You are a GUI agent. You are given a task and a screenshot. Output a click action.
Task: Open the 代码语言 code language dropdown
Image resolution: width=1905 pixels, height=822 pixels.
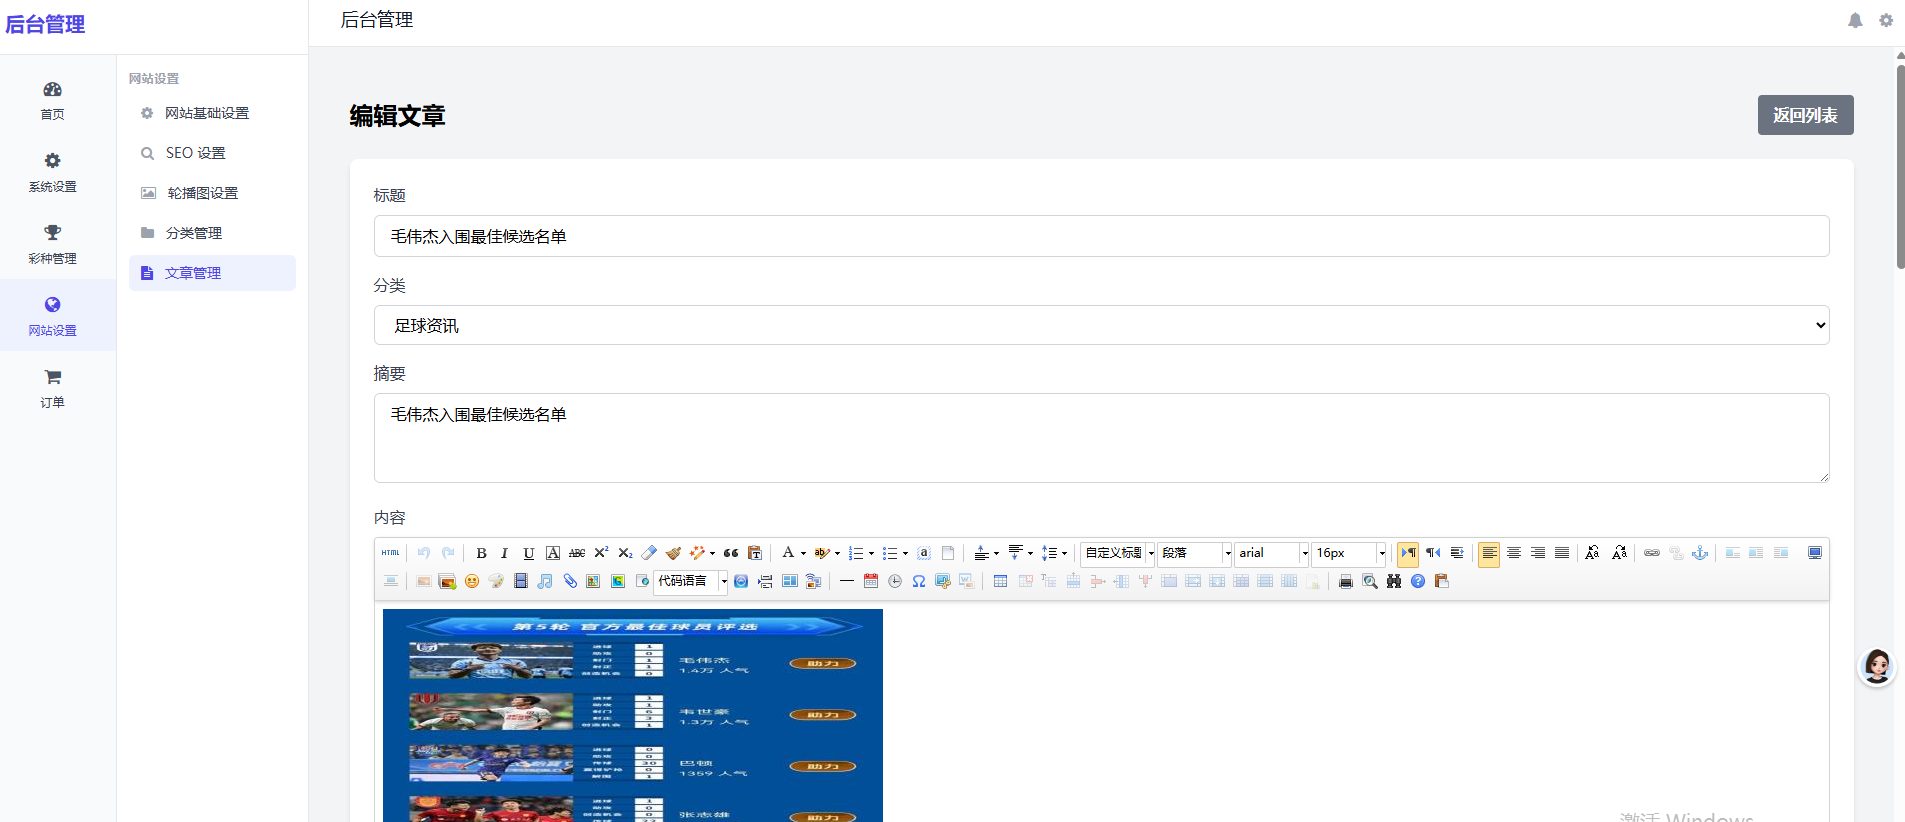click(x=691, y=581)
